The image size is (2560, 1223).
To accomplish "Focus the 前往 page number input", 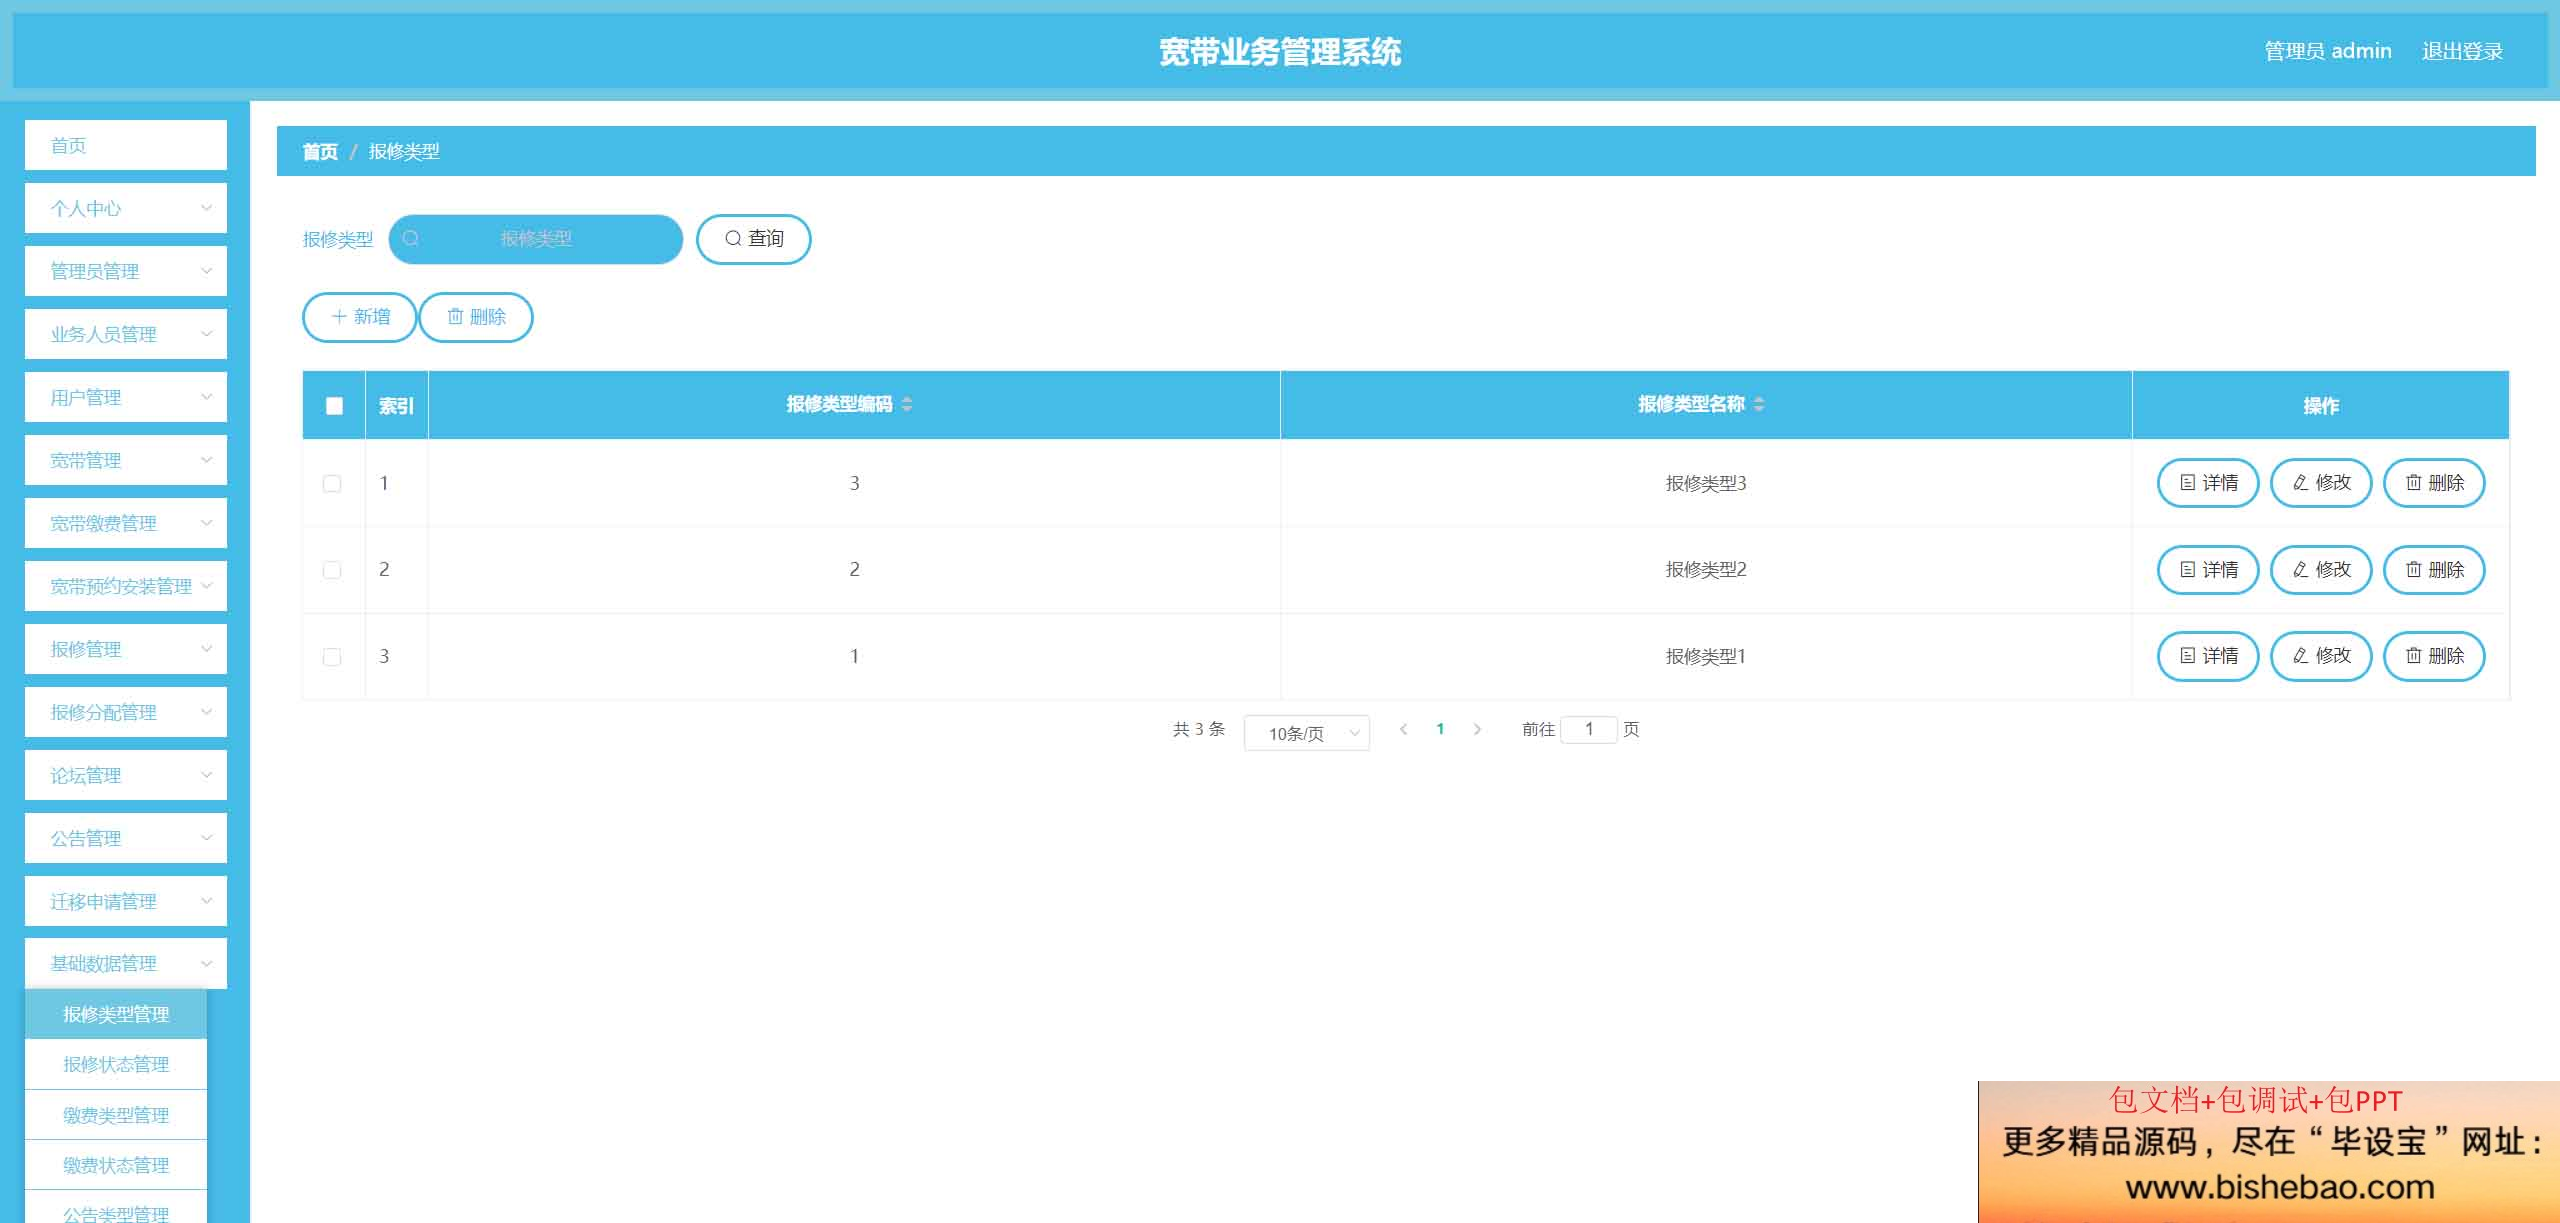I will pyautogui.click(x=1588, y=729).
